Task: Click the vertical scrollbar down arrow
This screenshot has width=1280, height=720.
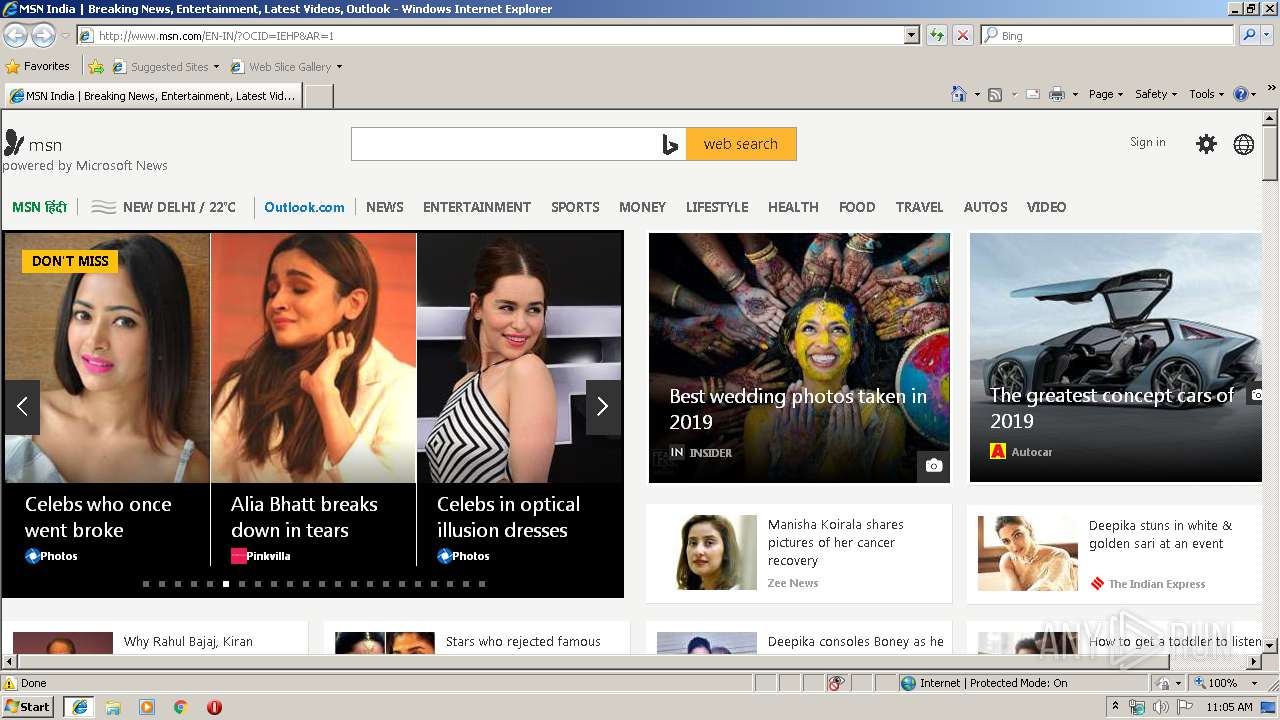Action: click(x=1271, y=645)
